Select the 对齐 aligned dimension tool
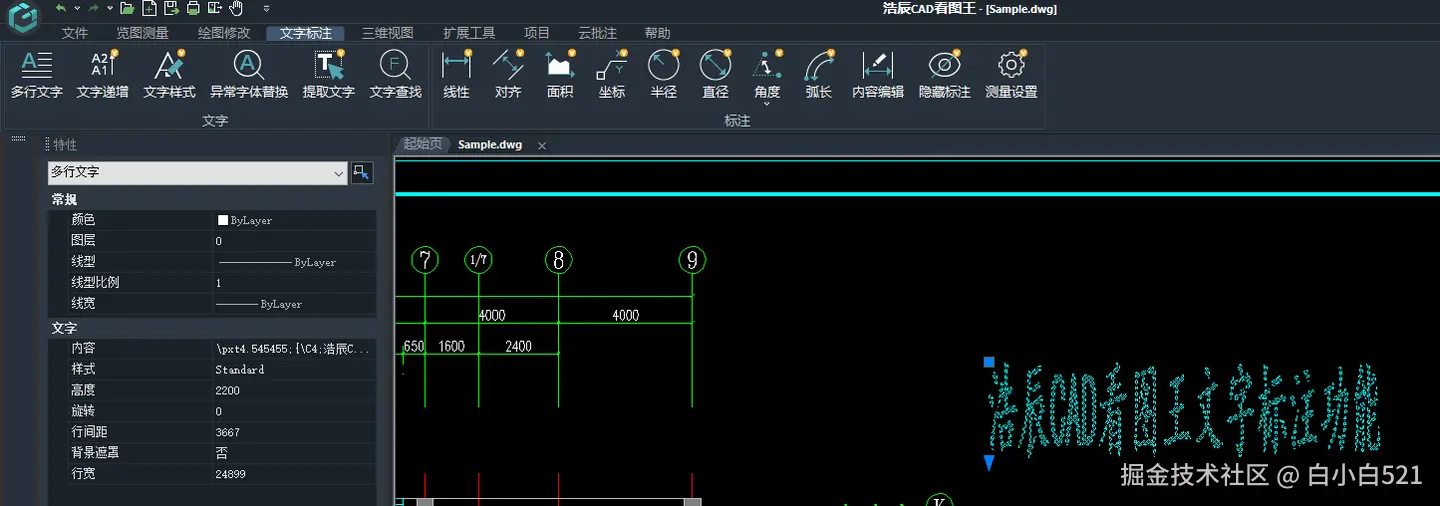The image size is (1440, 506). (x=508, y=76)
